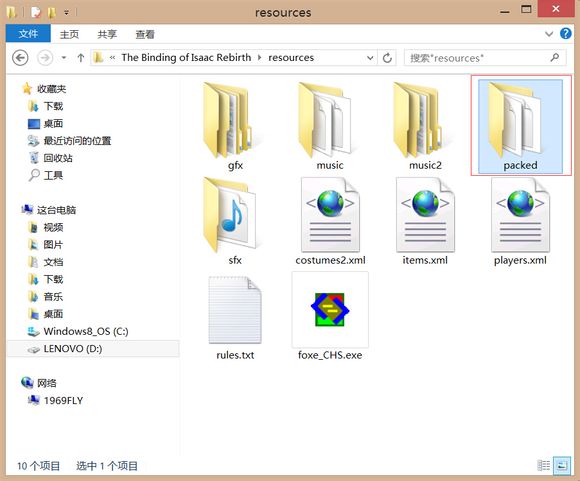Image resolution: width=580 pixels, height=481 pixels.
Task: Switch to details view layout
Action: (544, 465)
